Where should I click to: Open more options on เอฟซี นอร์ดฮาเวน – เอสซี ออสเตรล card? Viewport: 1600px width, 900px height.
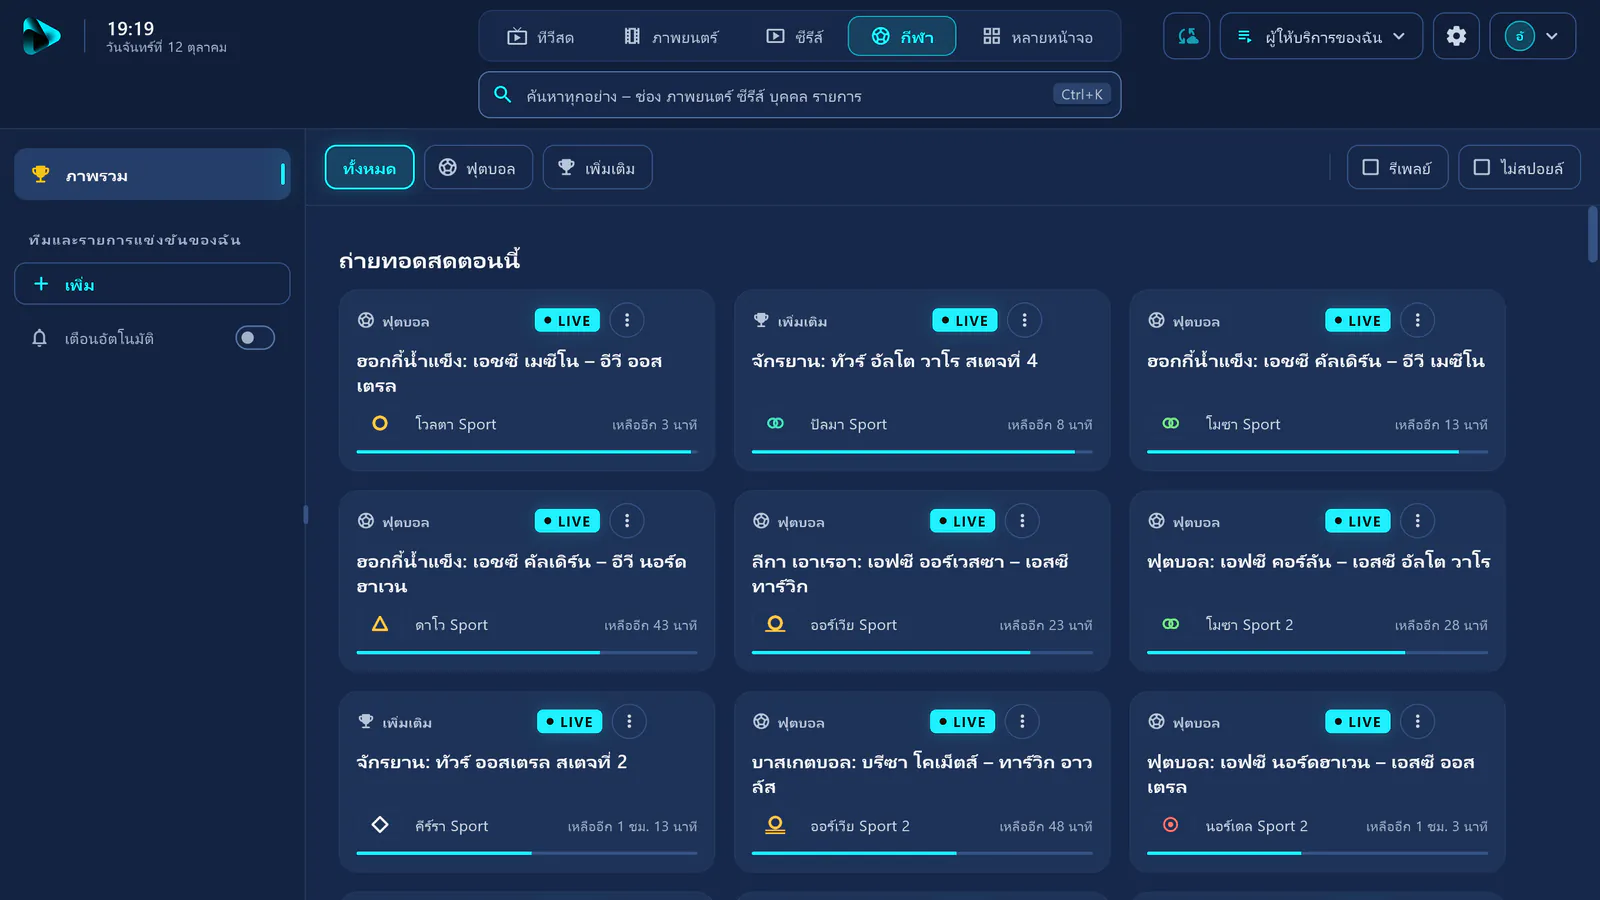coord(1417,721)
